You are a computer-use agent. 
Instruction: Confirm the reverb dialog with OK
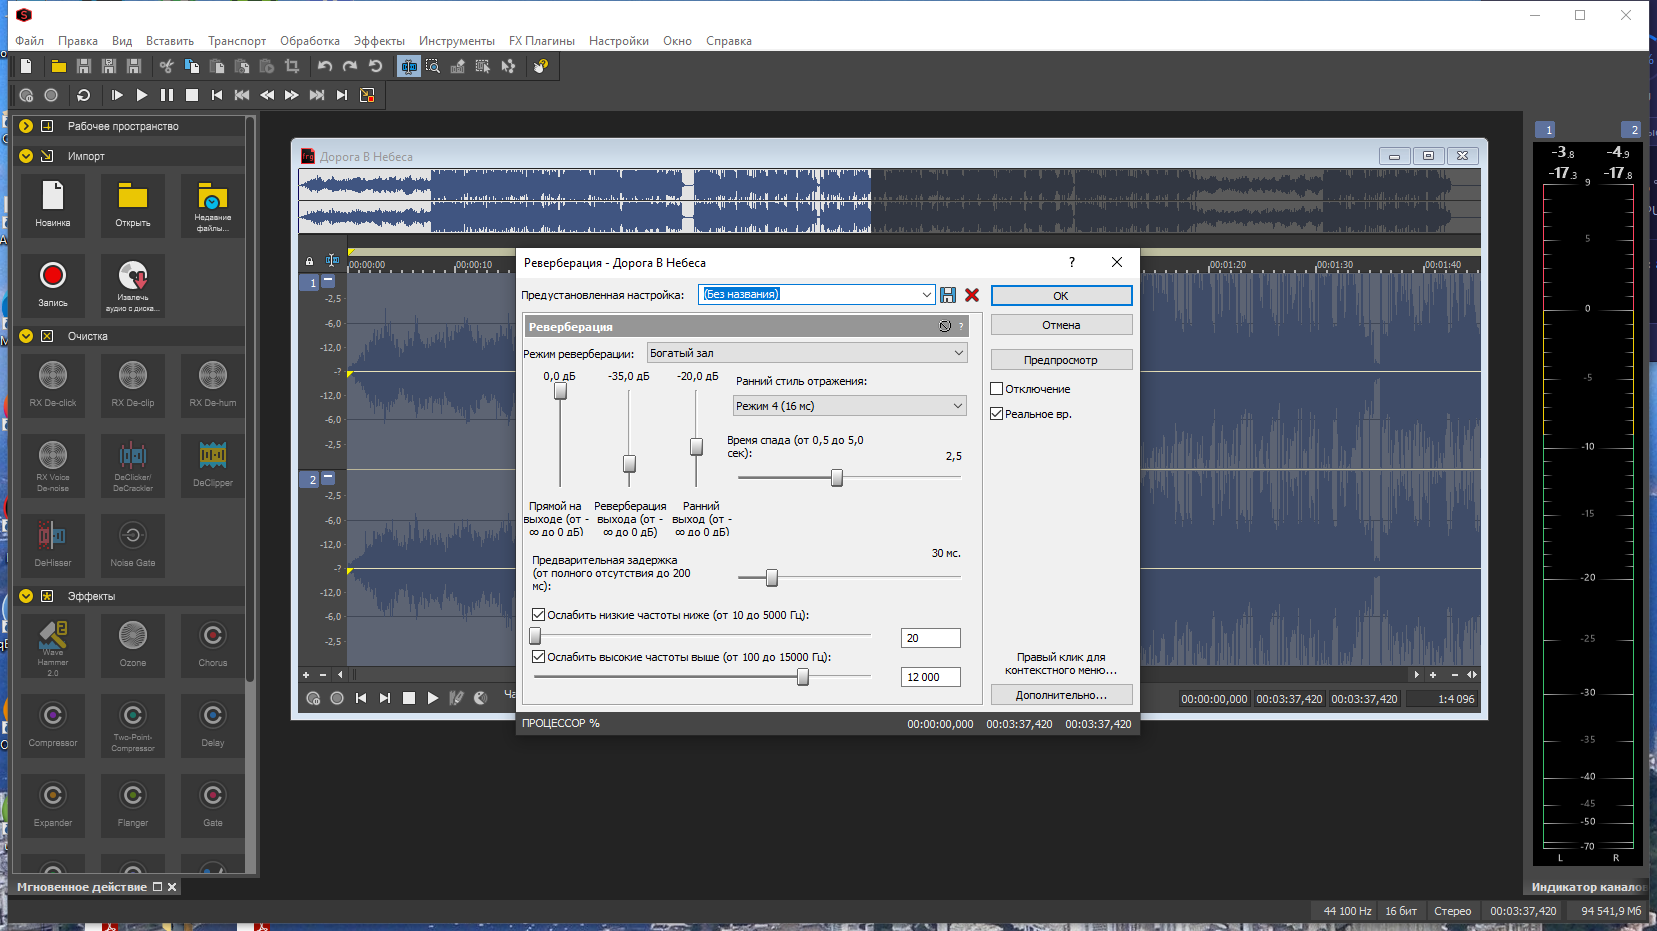coord(1061,296)
